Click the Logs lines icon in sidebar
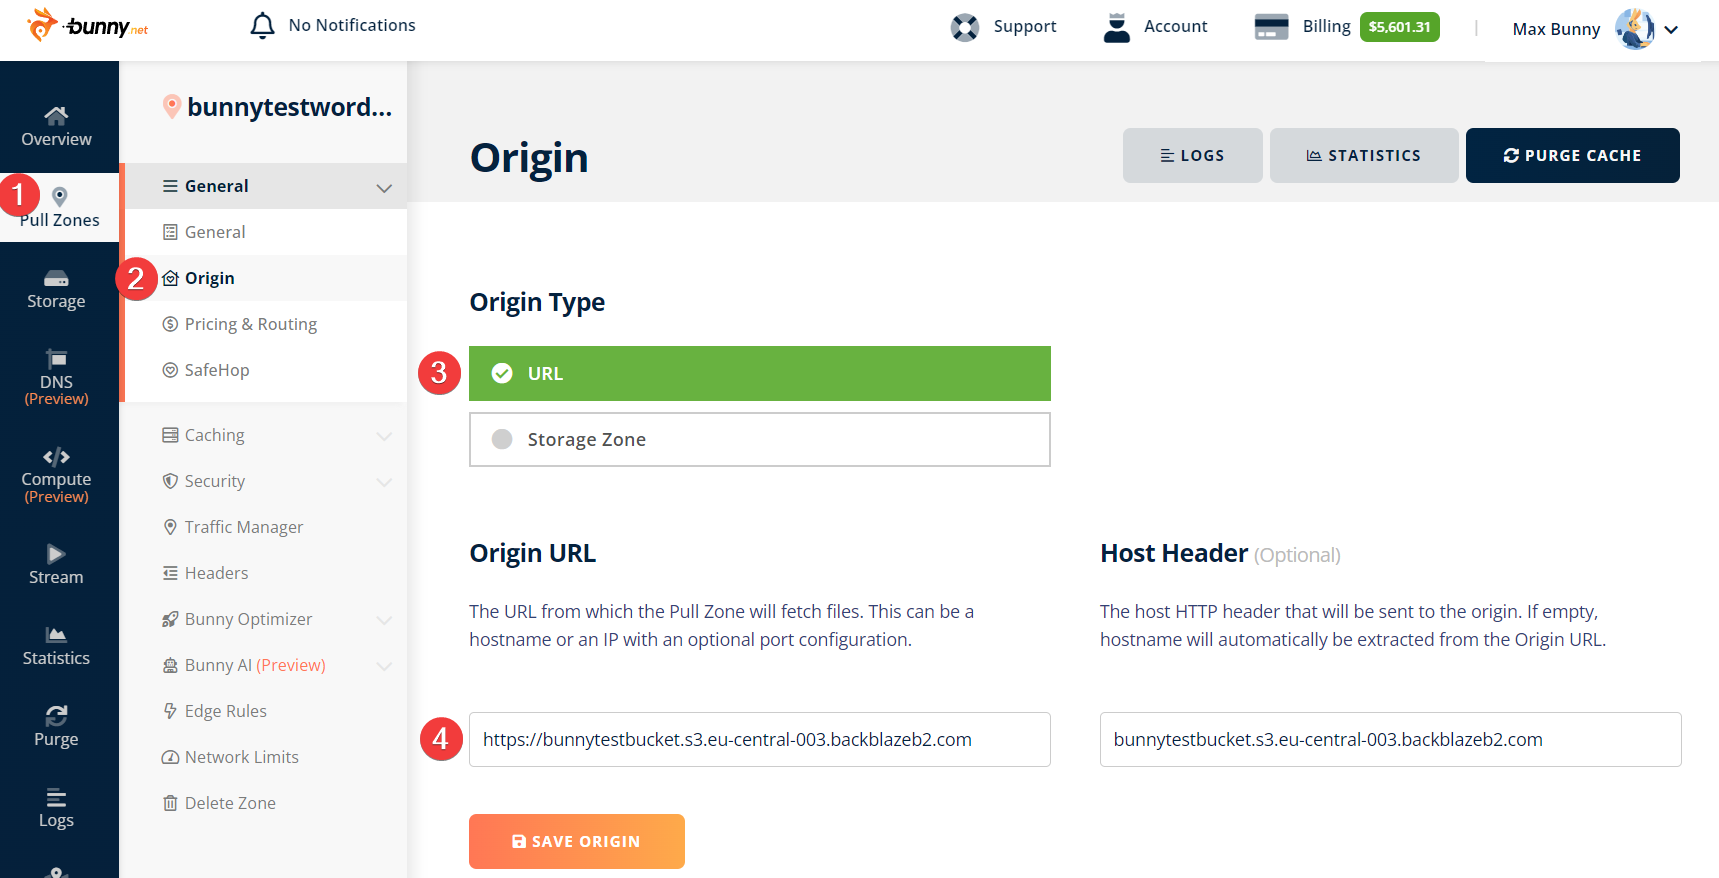The height and width of the screenshot is (878, 1719). (56, 797)
